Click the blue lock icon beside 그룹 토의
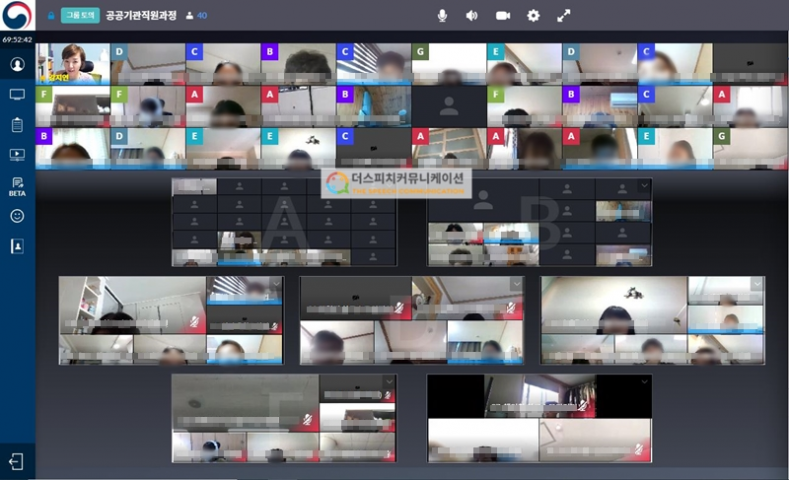The width and height of the screenshot is (789, 480). pos(51,16)
